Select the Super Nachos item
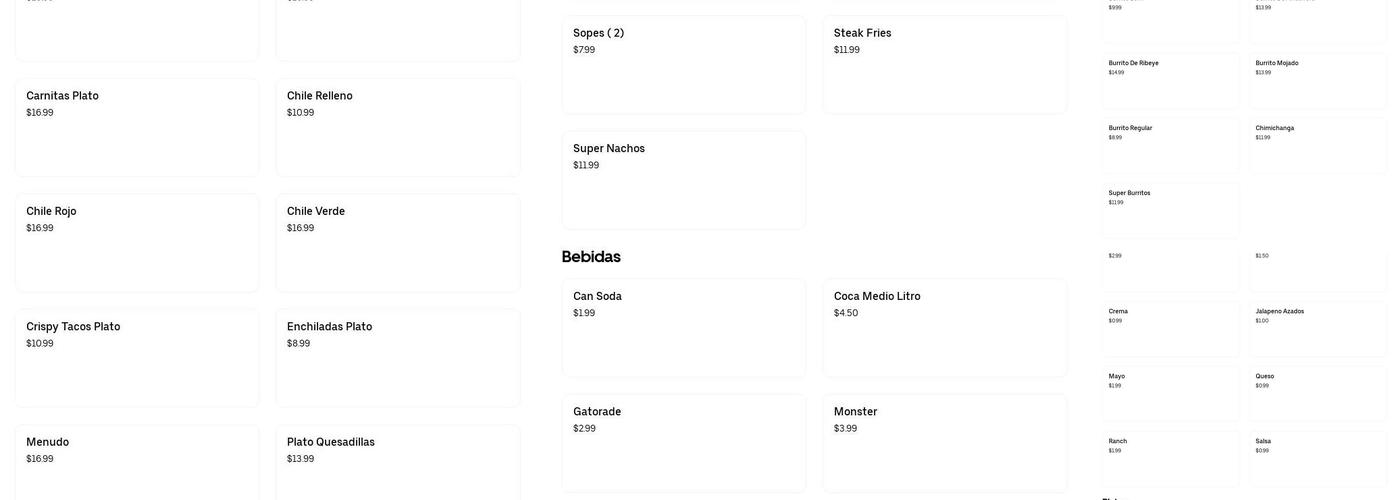The image size is (1400, 500). tap(684, 180)
